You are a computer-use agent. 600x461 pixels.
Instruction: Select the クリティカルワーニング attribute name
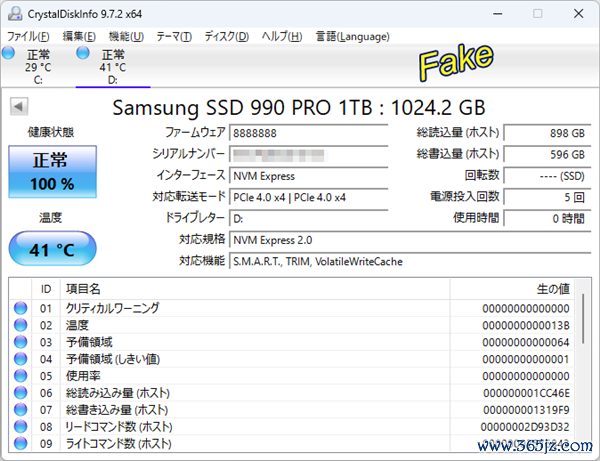tap(112, 308)
